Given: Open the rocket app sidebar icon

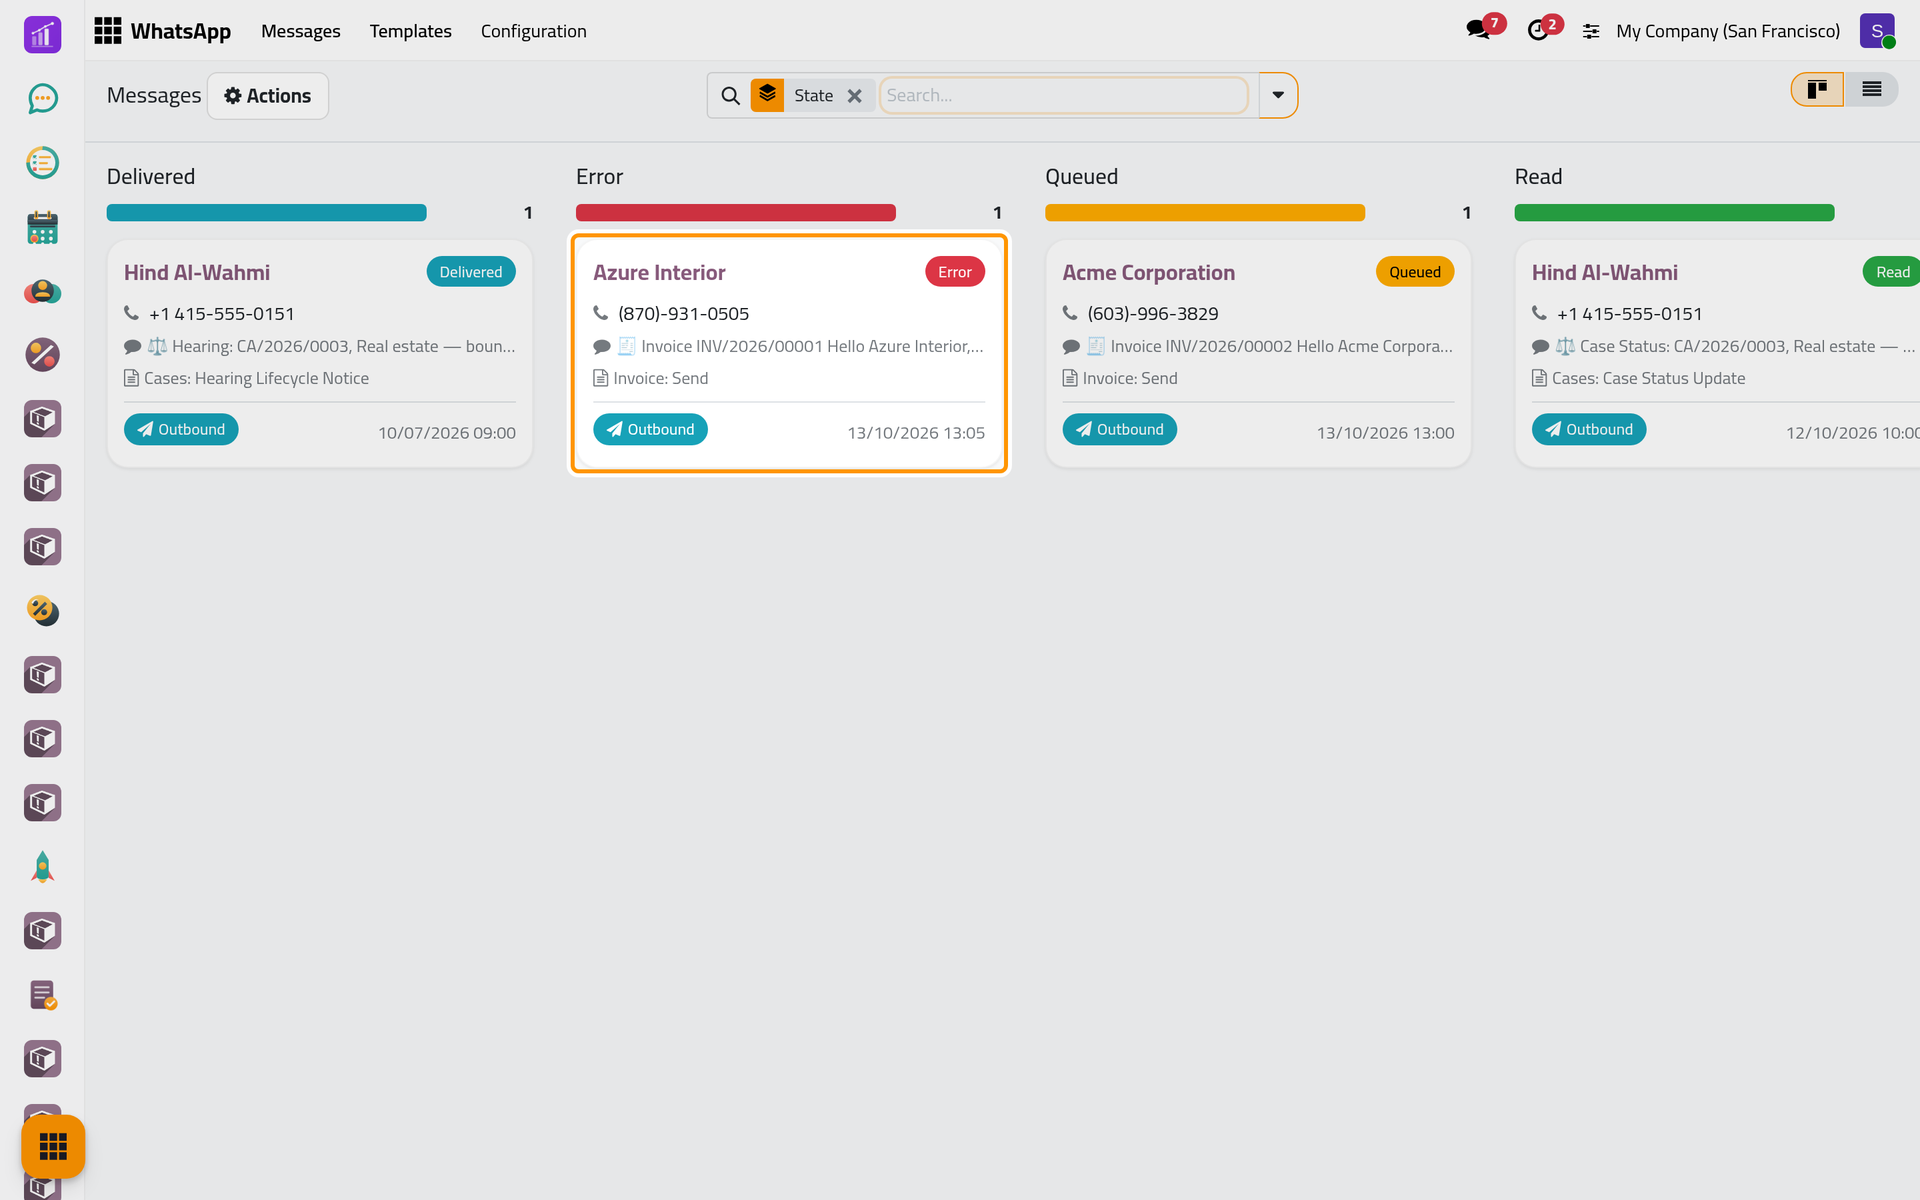Looking at the screenshot, I should 42,867.
